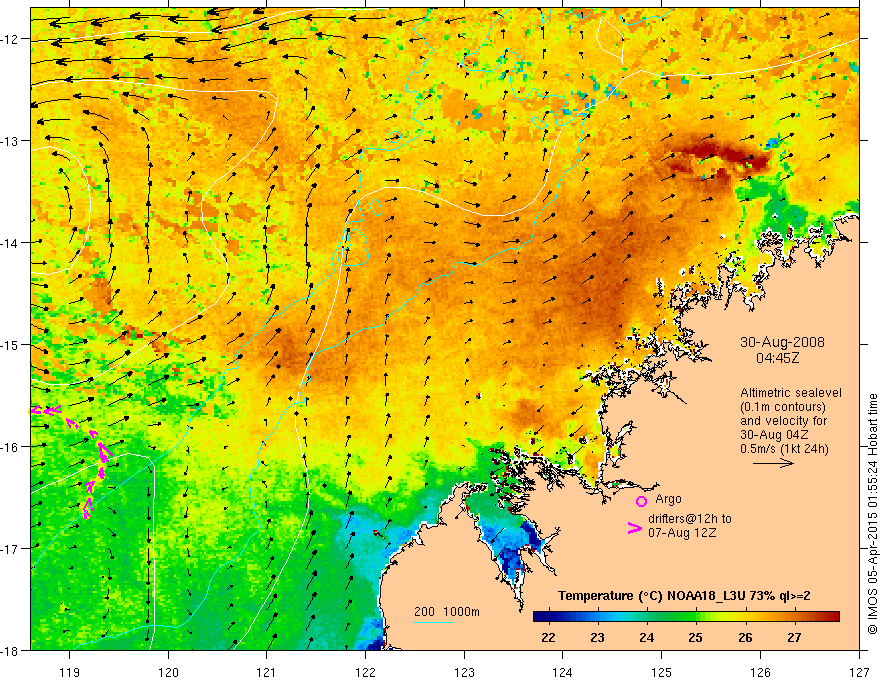Click the 'Altimetric sealevel' text line
The height and width of the screenshot is (680, 880).
[791, 393]
